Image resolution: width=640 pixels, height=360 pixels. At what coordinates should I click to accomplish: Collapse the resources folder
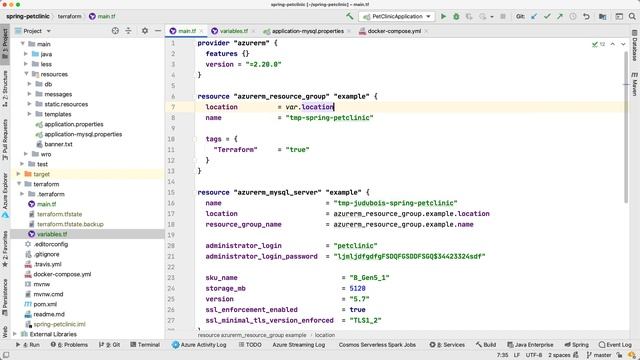click(x=26, y=74)
